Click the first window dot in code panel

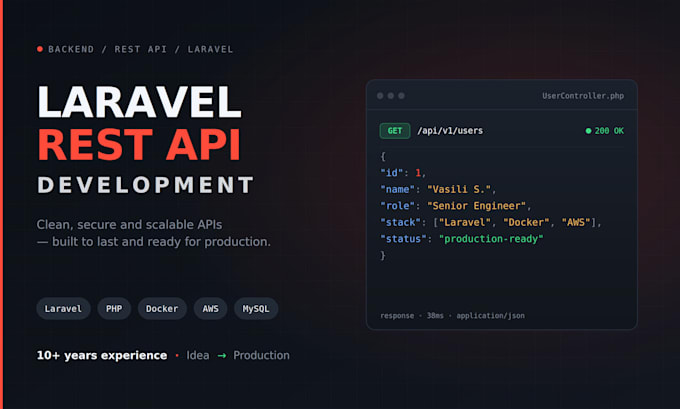pyautogui.click(x=380, y=95)
